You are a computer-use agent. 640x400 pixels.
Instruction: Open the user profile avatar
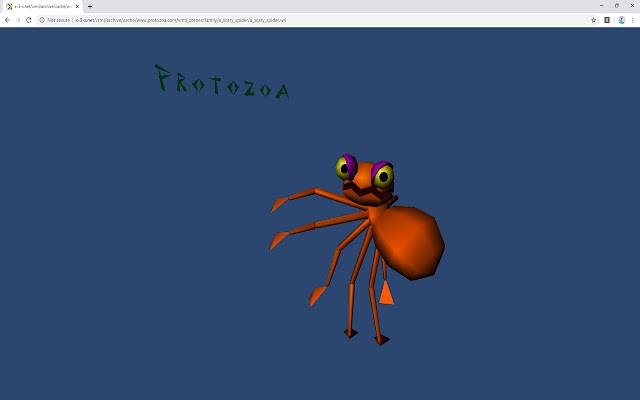point(621,20)
